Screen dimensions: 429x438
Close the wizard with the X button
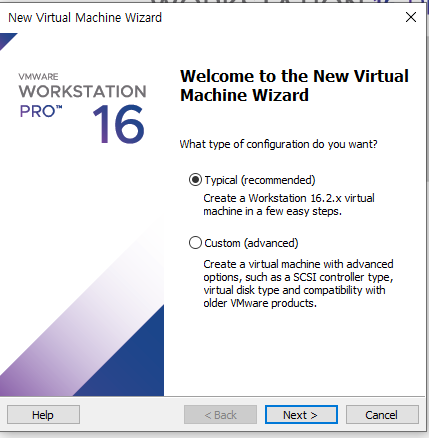tap(411, 17)
